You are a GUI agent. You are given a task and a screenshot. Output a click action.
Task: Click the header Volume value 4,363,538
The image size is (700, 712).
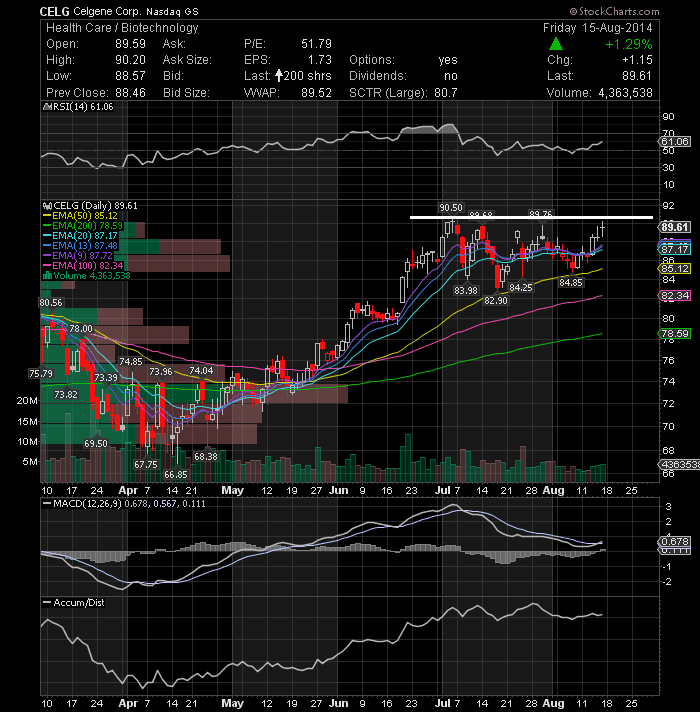626,93
